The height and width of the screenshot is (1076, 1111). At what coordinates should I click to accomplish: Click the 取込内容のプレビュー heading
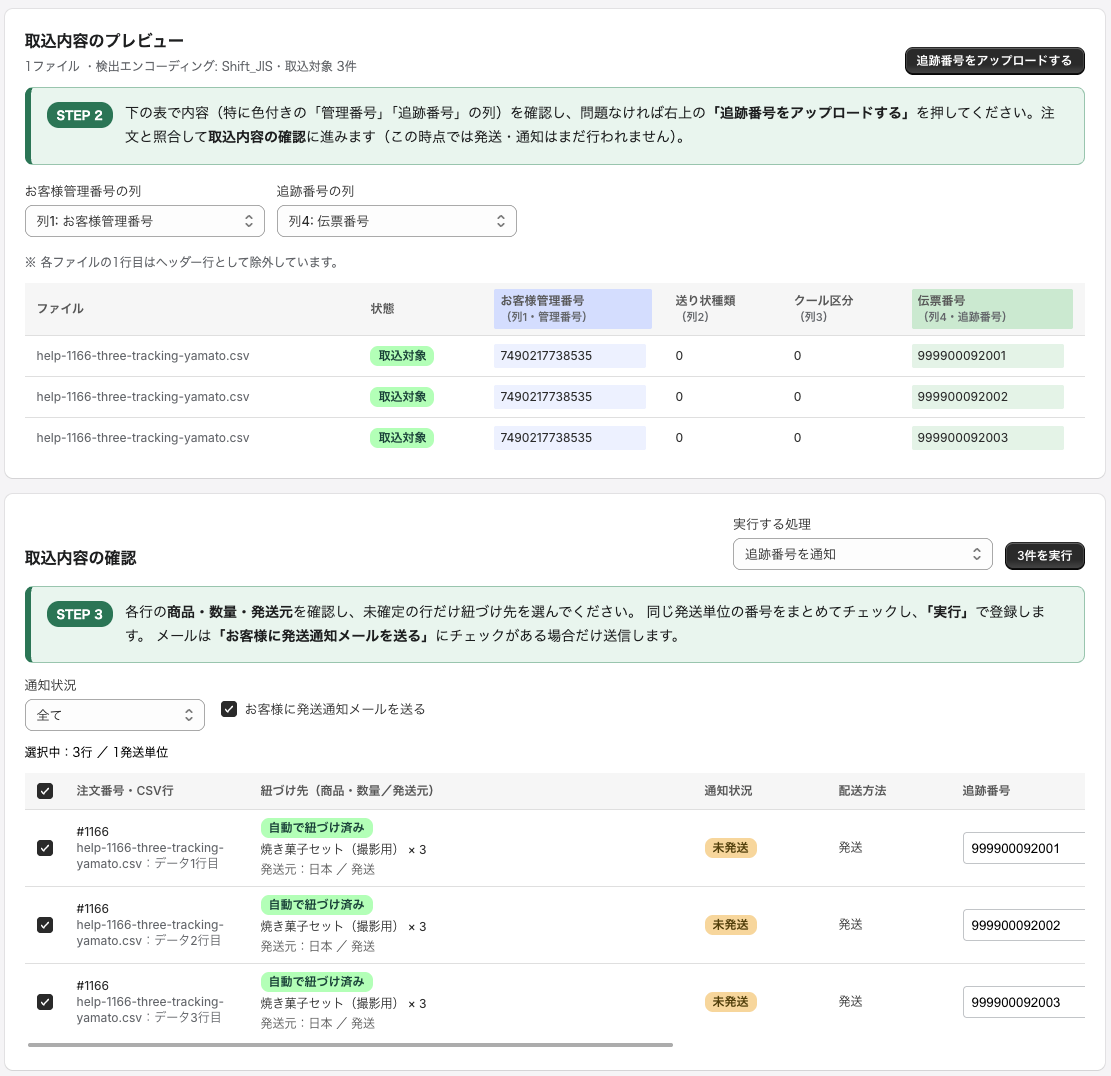(104, 41)
